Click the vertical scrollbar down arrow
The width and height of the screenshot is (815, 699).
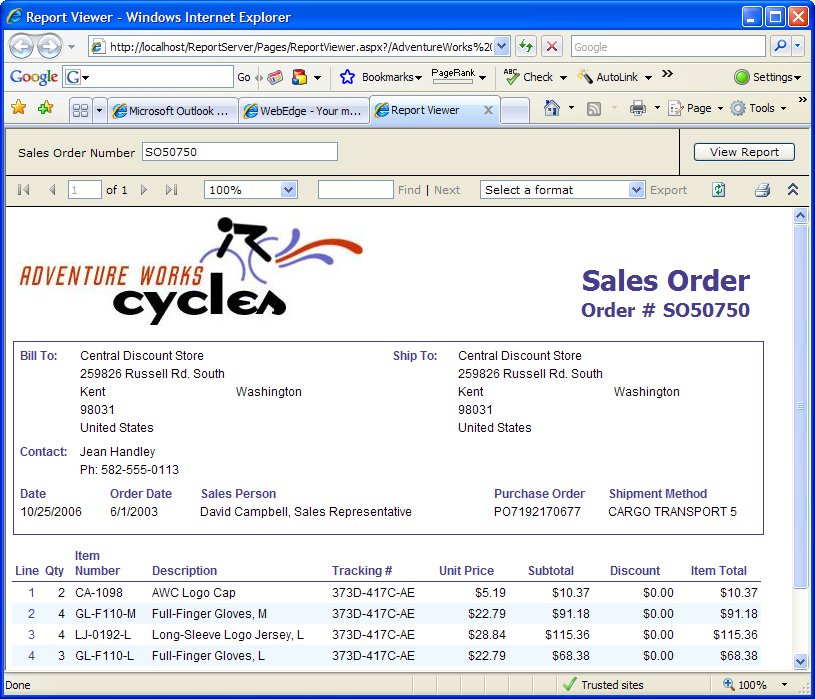tap(800, 661)
